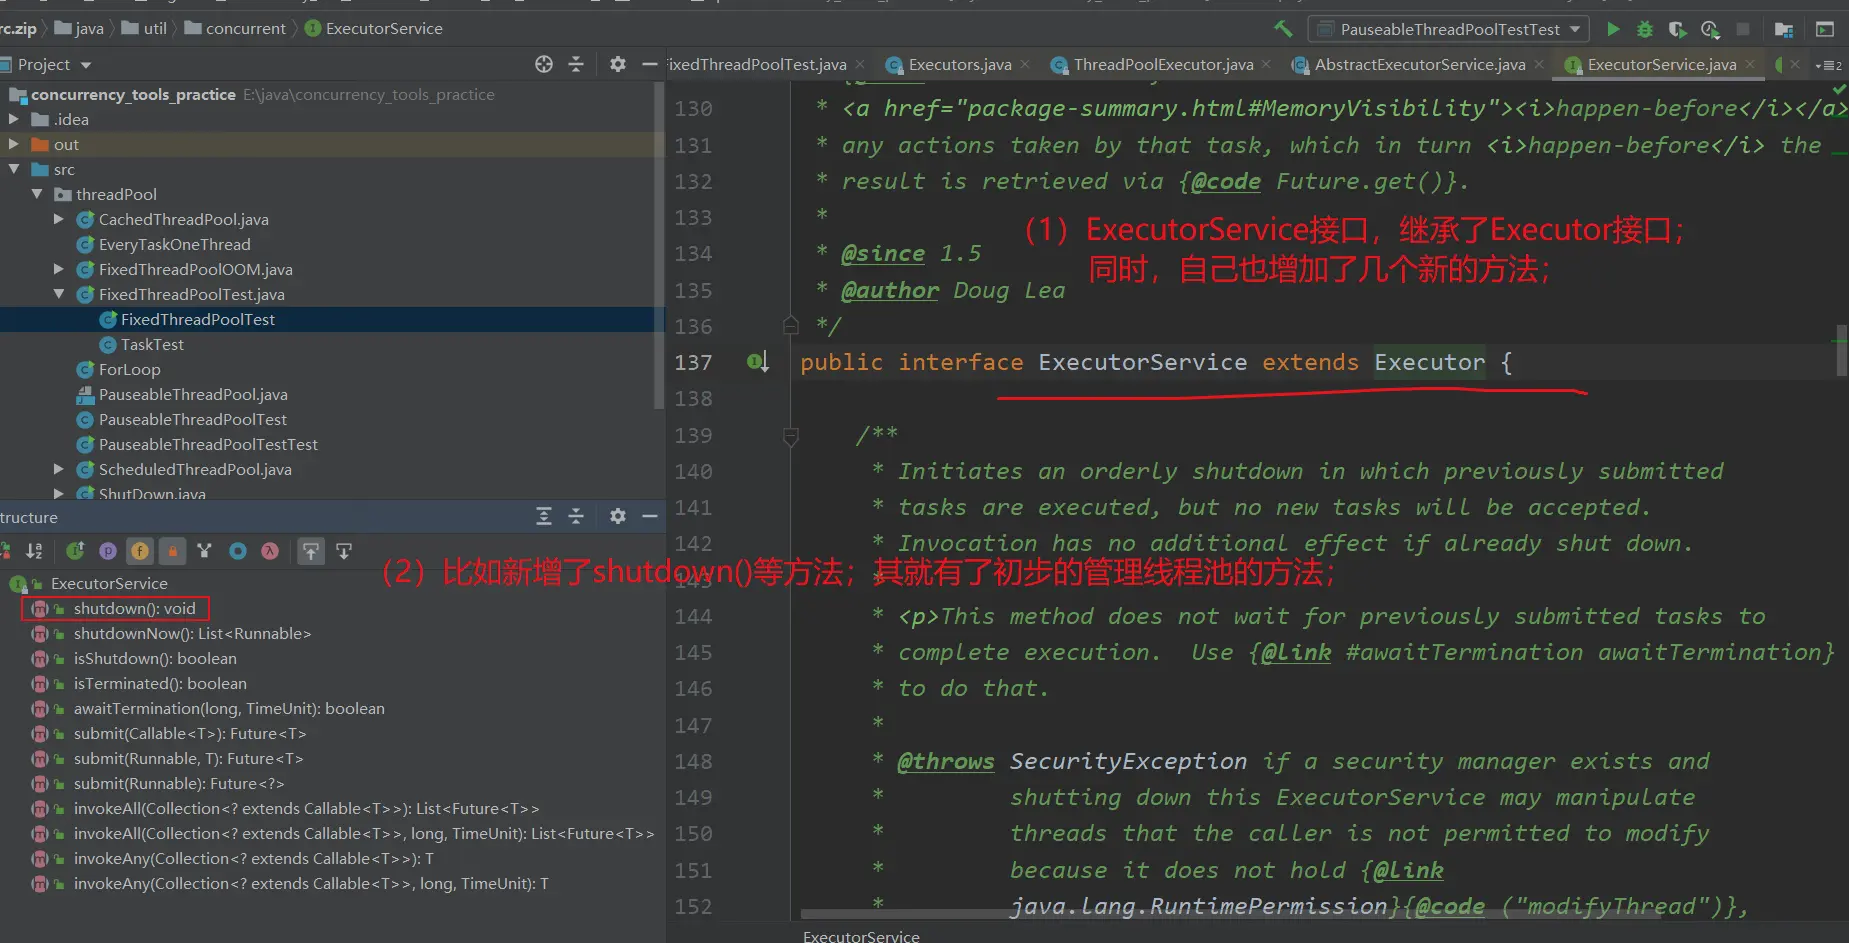Click the green Run button
Image resolution: width=1849 pixels, height=943 pixels.
tap(1612, 29)
